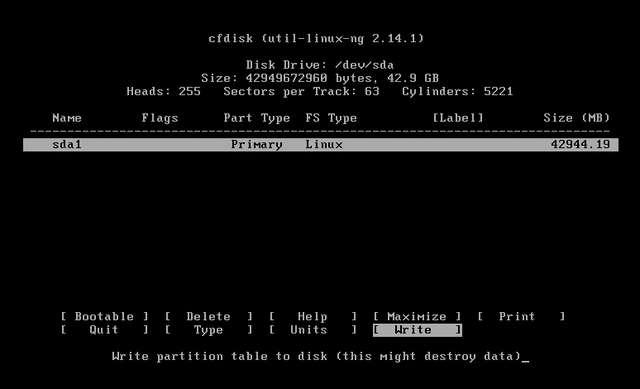Click the Flags column header
The height and width of the screenshot is (389, 640).
[x=160, y=118]
